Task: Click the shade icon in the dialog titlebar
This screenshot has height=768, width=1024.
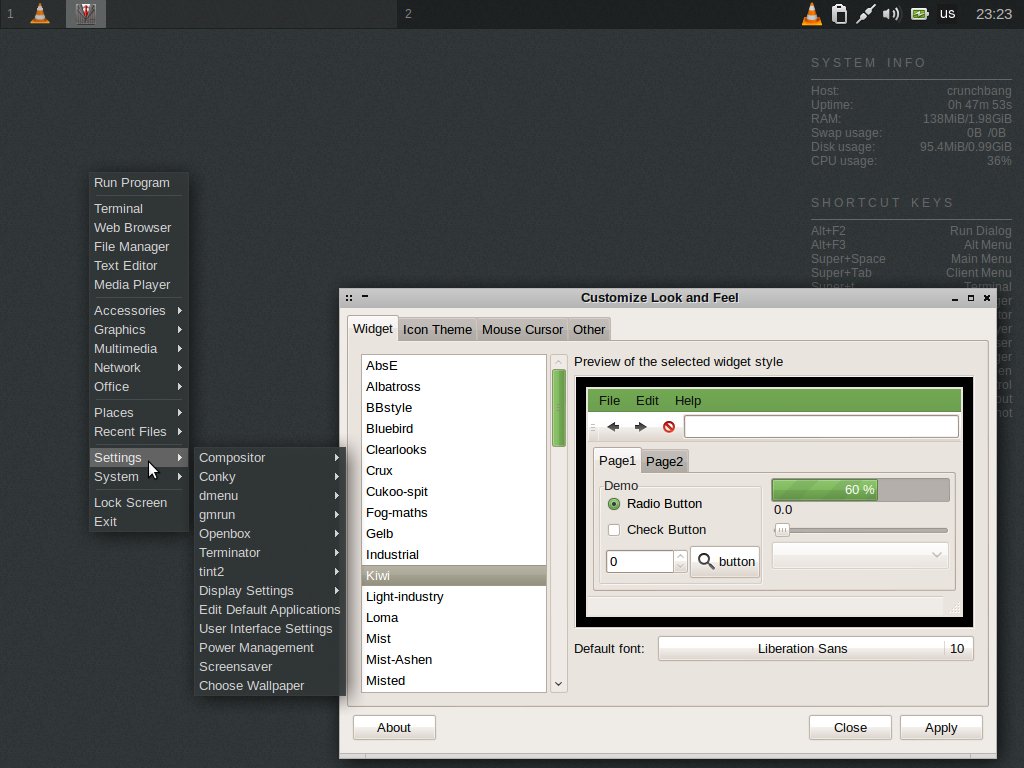Action: (x=365, y=296)
